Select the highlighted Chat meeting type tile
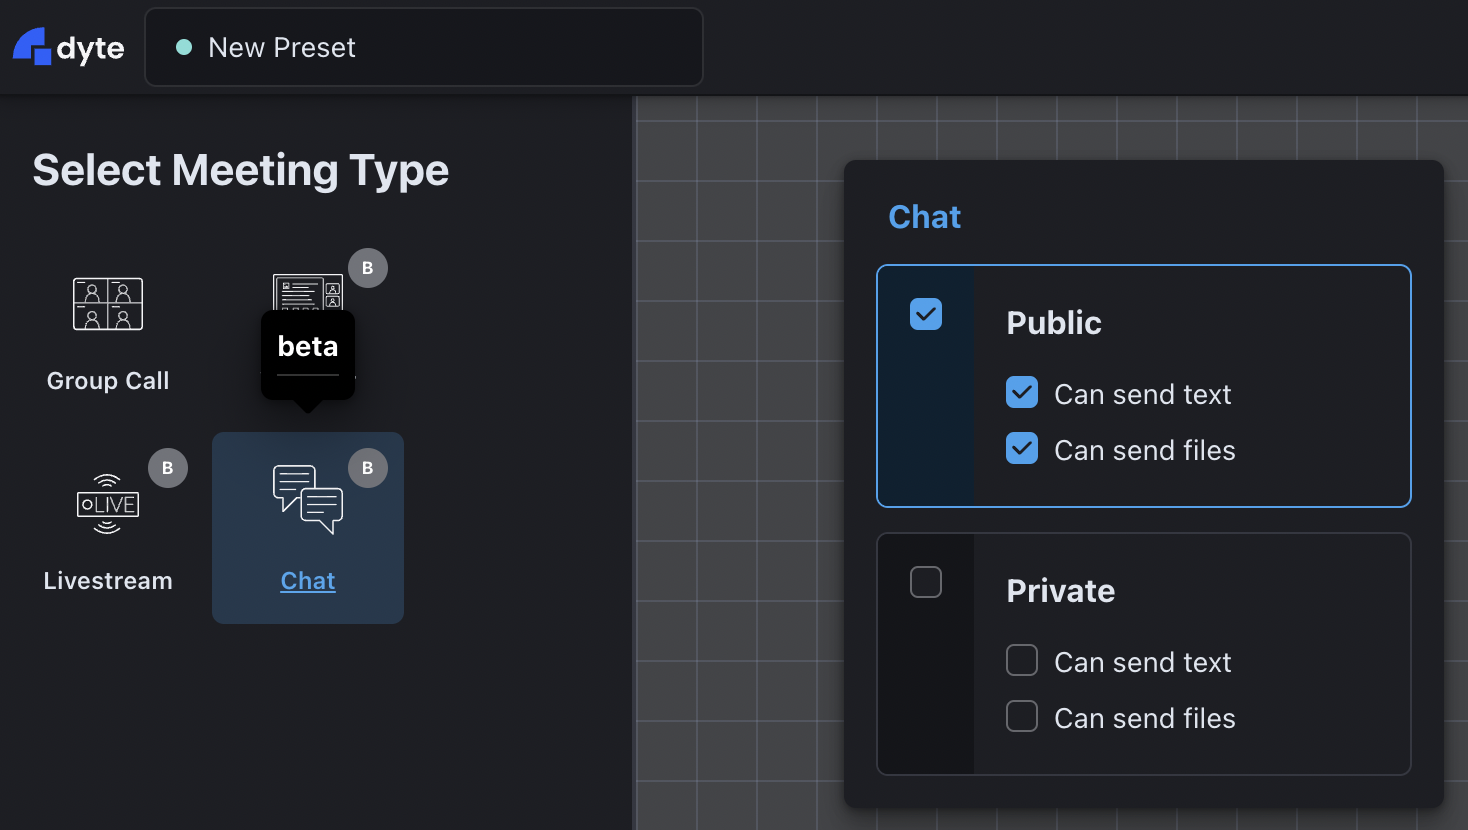This screenshot has height=830, width=1468. coord(307,528)
